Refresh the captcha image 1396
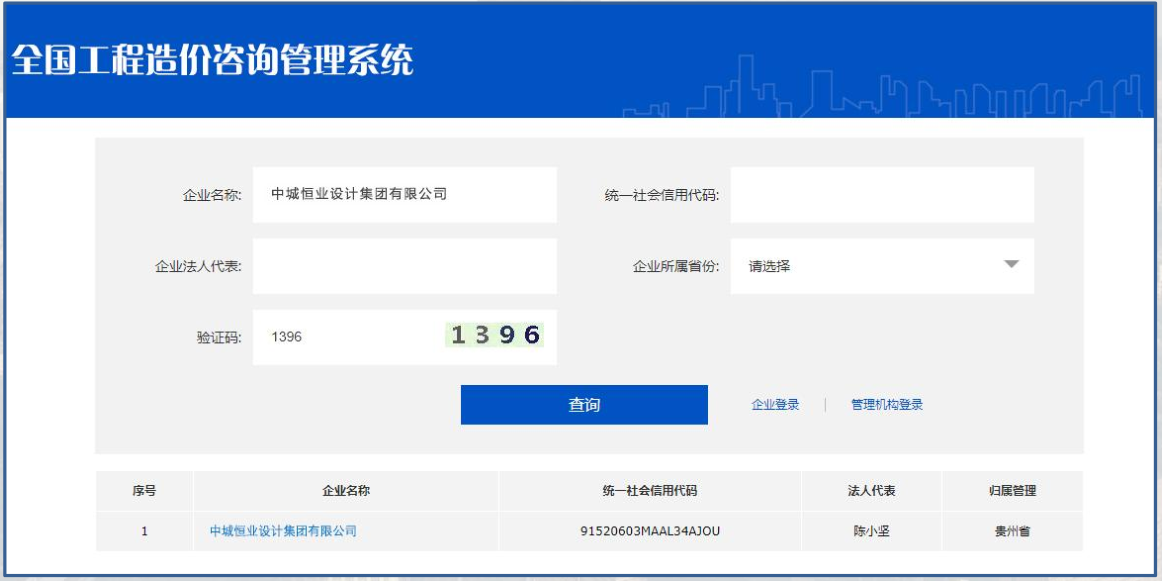 [x=494, y=335]
